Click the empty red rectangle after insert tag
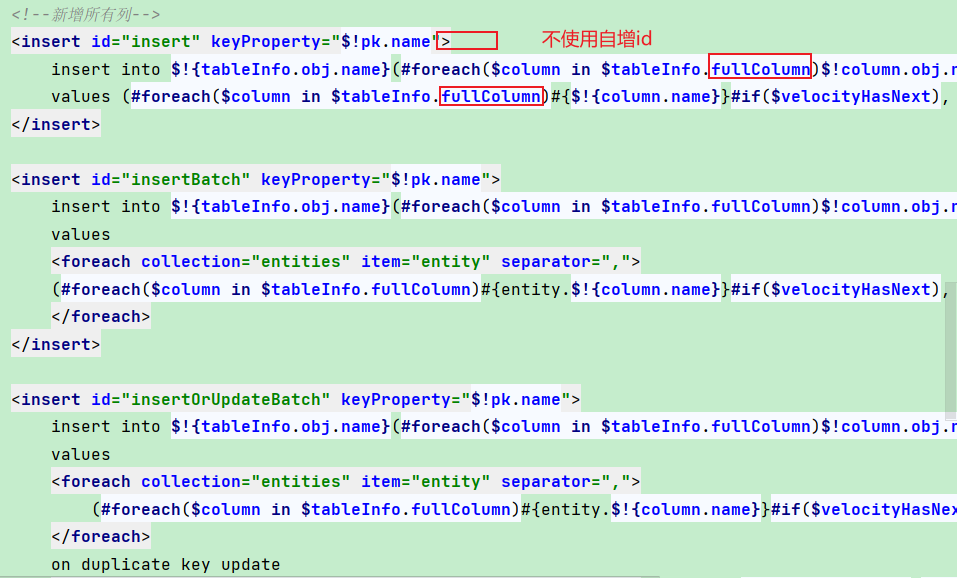This screenshot has width=957, height=578. click(x=474, y=41)
